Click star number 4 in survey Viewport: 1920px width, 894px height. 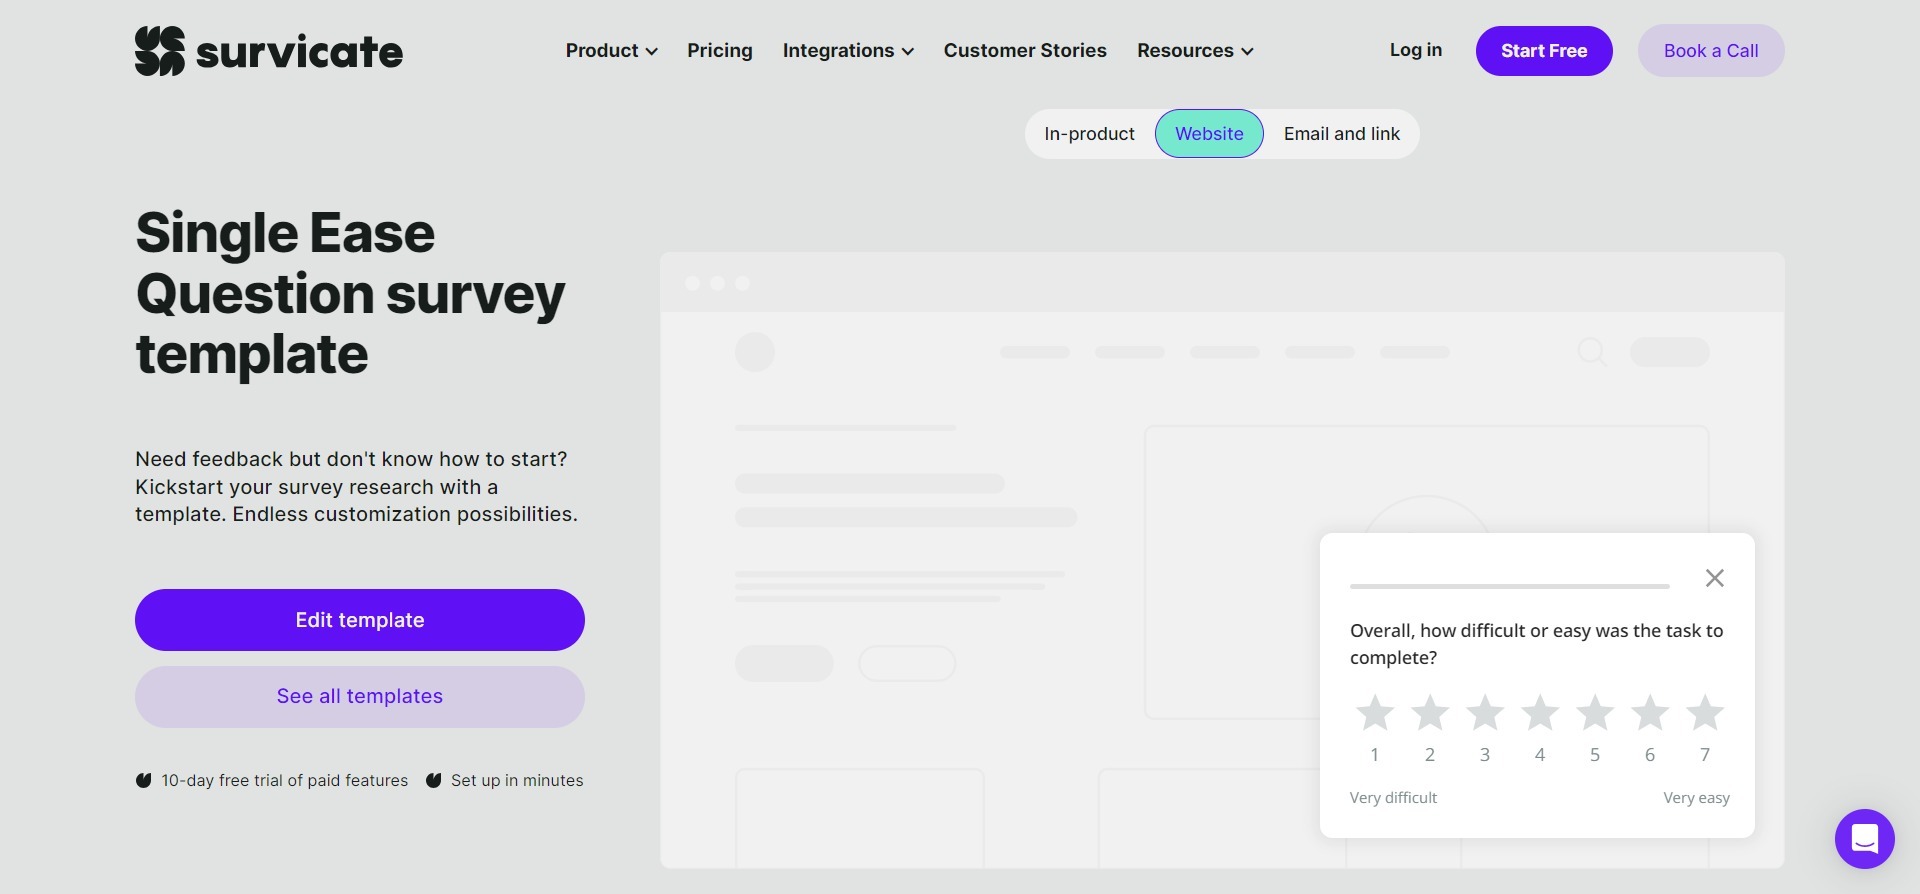pyautogui.click(x=1540, y=713)
